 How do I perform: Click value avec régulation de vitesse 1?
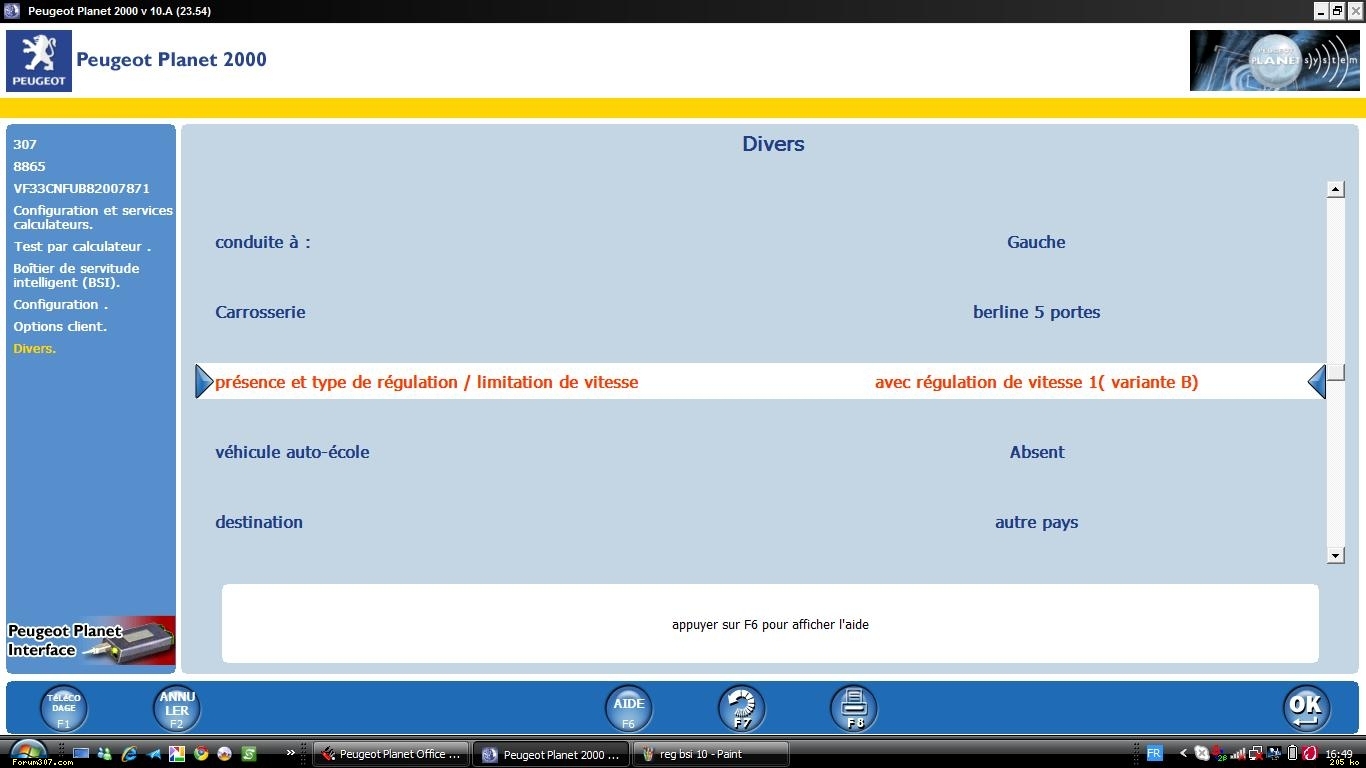pyautogui.click(x=1036, y=382)
